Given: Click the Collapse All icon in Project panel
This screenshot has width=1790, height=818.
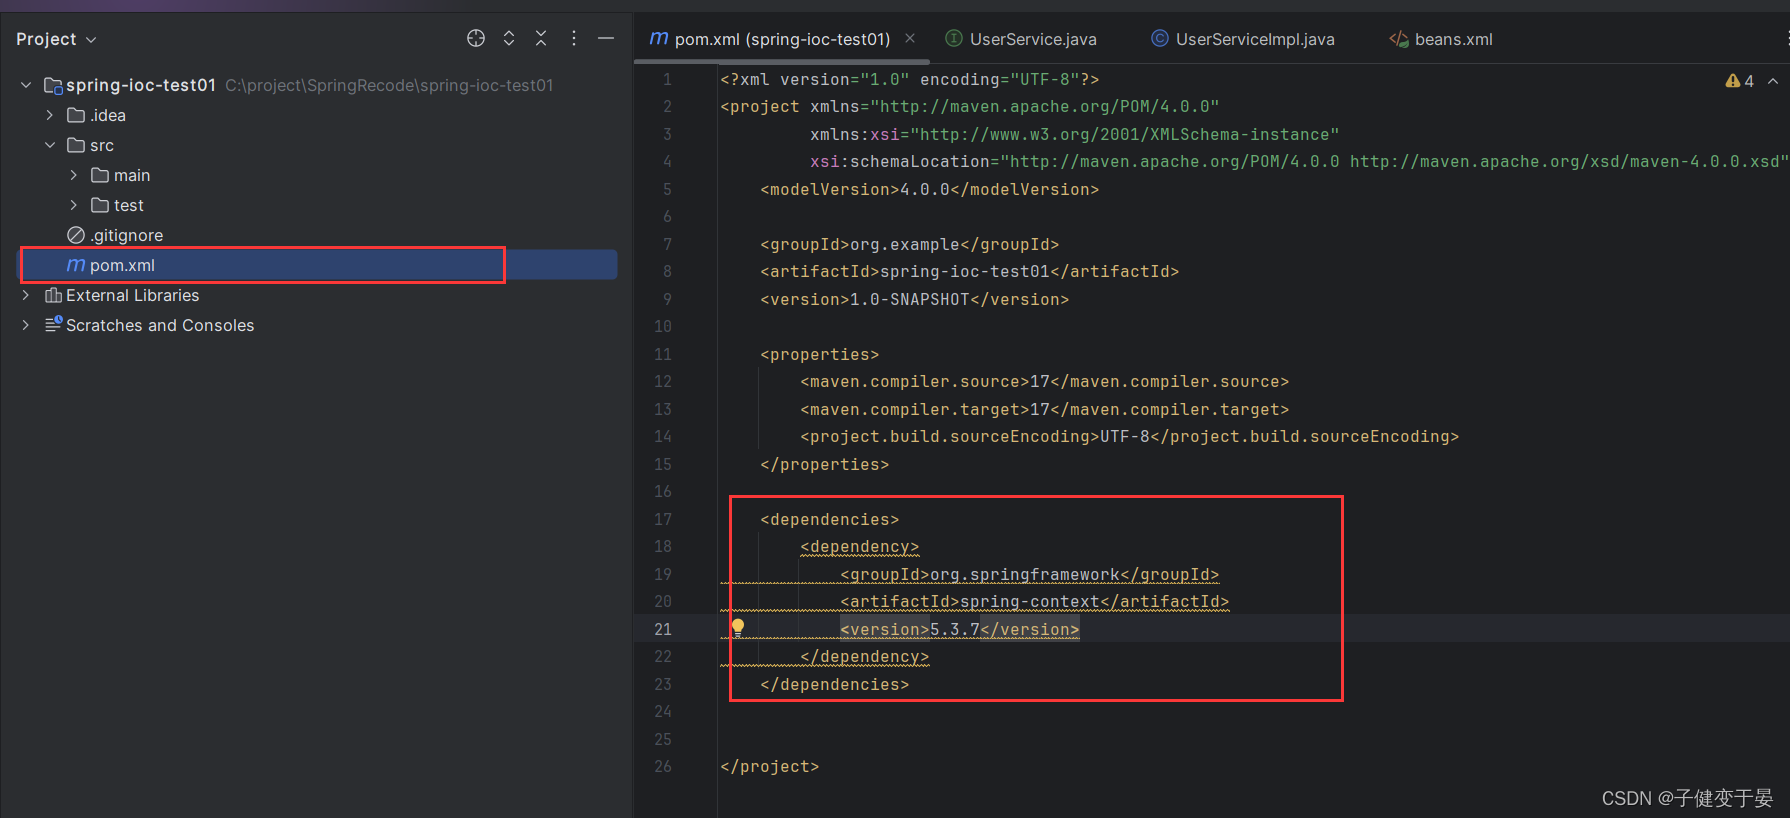Looking at the screenshot, I should [541, 38].
